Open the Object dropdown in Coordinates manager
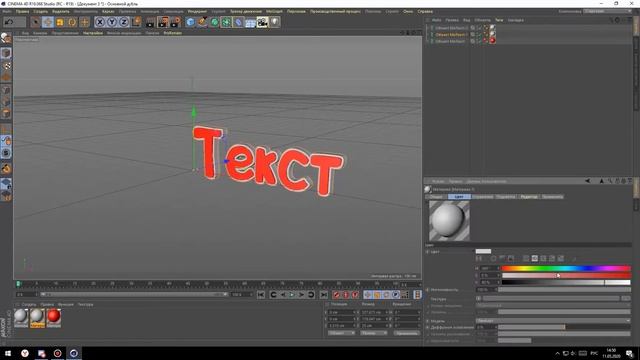The width and height of the screenshot is (640, 360). pos(341,333)
